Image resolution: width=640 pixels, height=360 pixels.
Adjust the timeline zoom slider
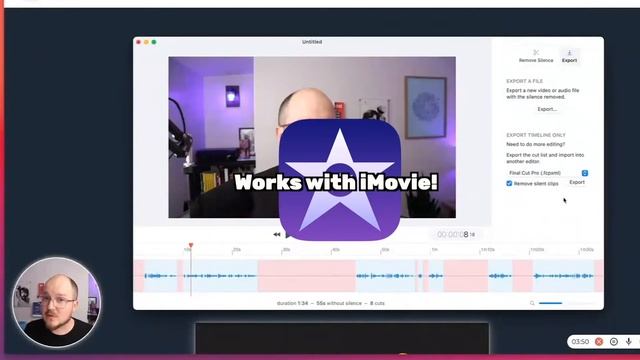(567, 303)
